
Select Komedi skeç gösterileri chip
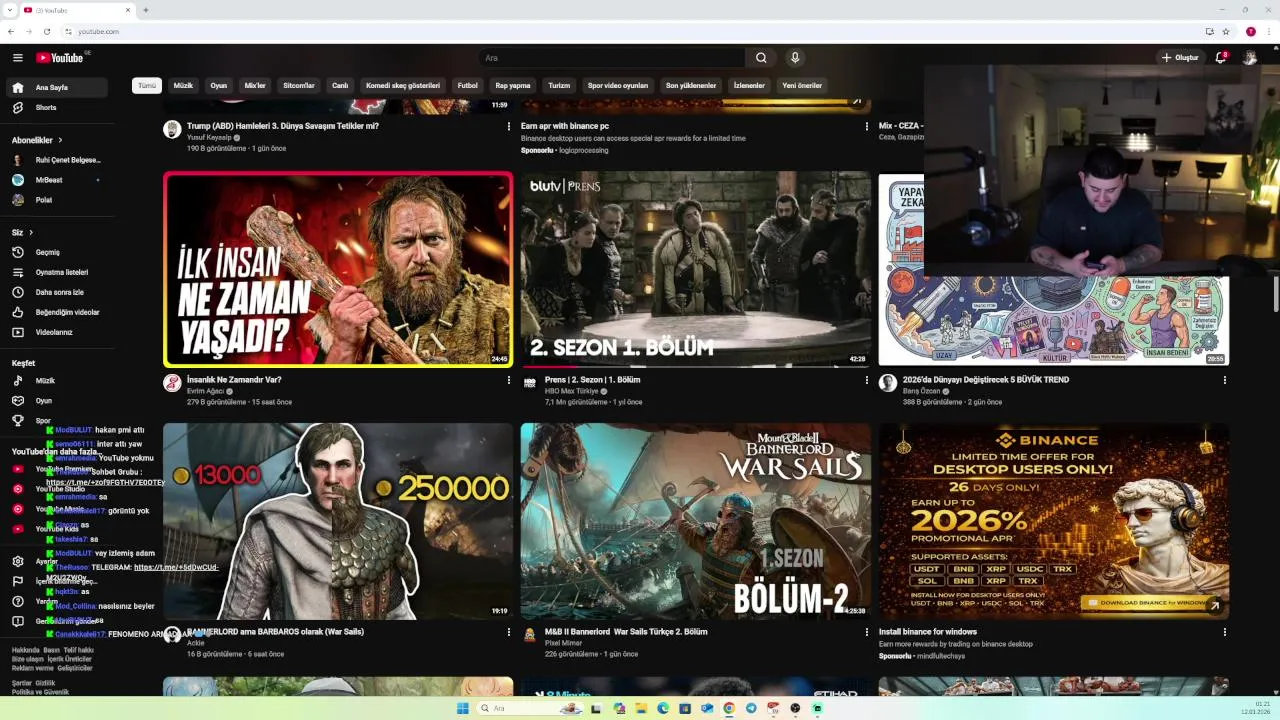tap(403, 85)
